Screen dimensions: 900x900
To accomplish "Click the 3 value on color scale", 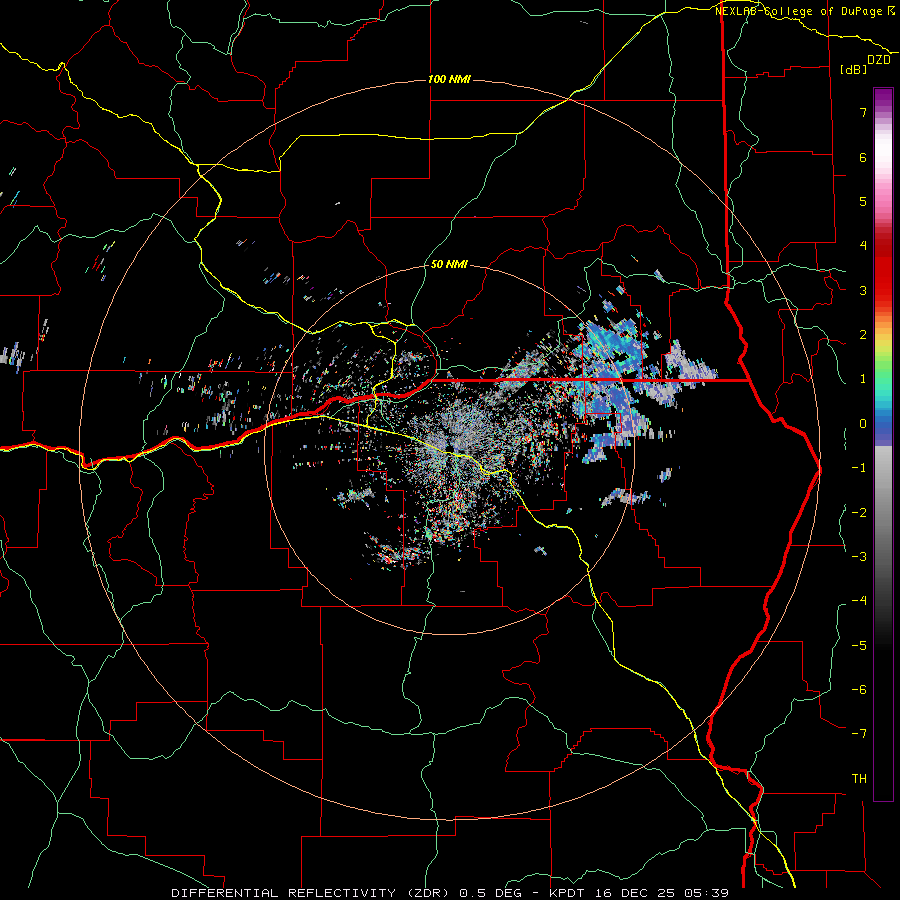I will point(863,290).
